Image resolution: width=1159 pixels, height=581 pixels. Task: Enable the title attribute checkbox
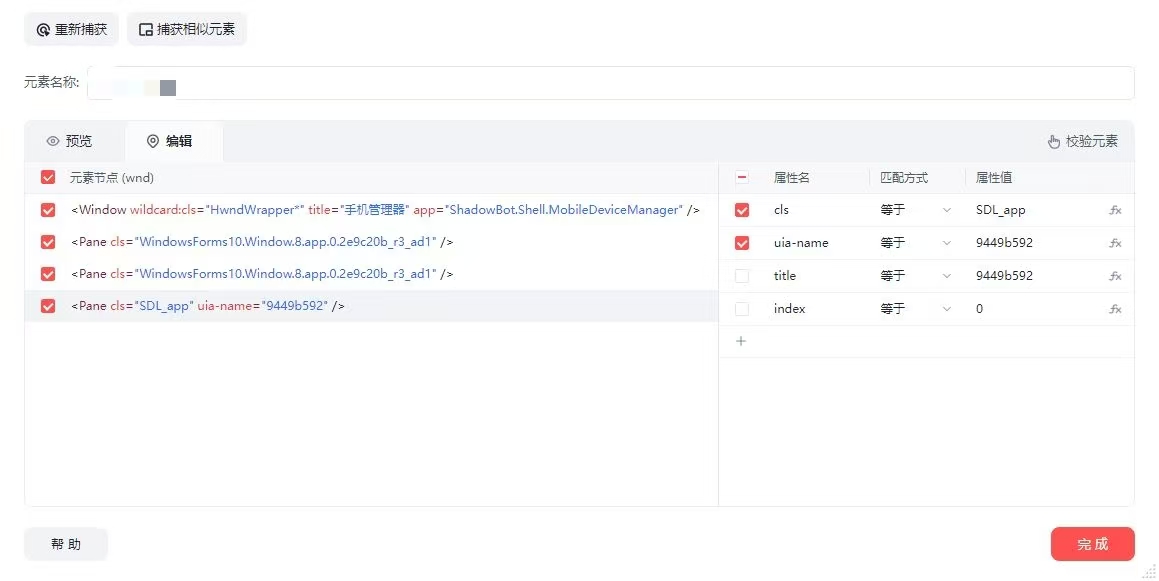pos(741,276)
